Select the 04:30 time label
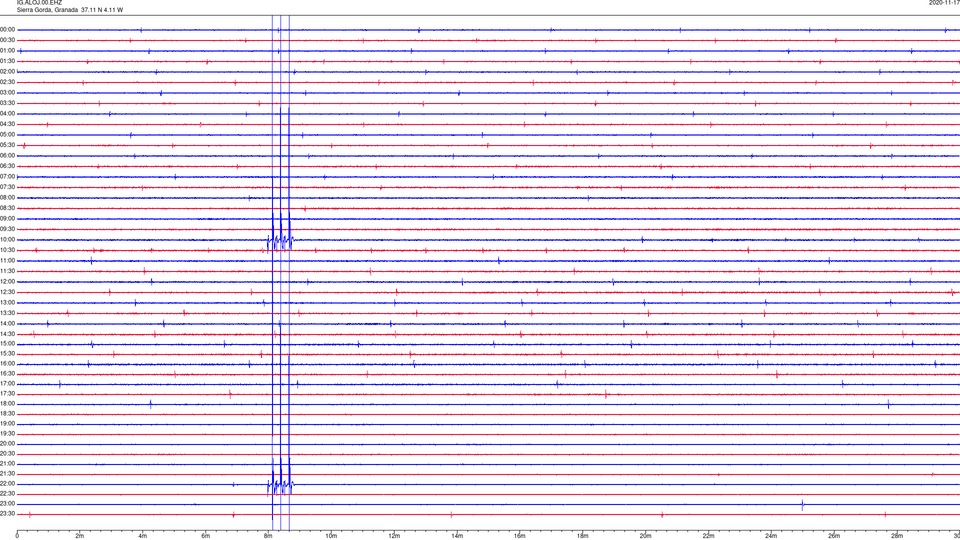Image resolution: width=960 pixels, height=540 pixels. (7, 124)
